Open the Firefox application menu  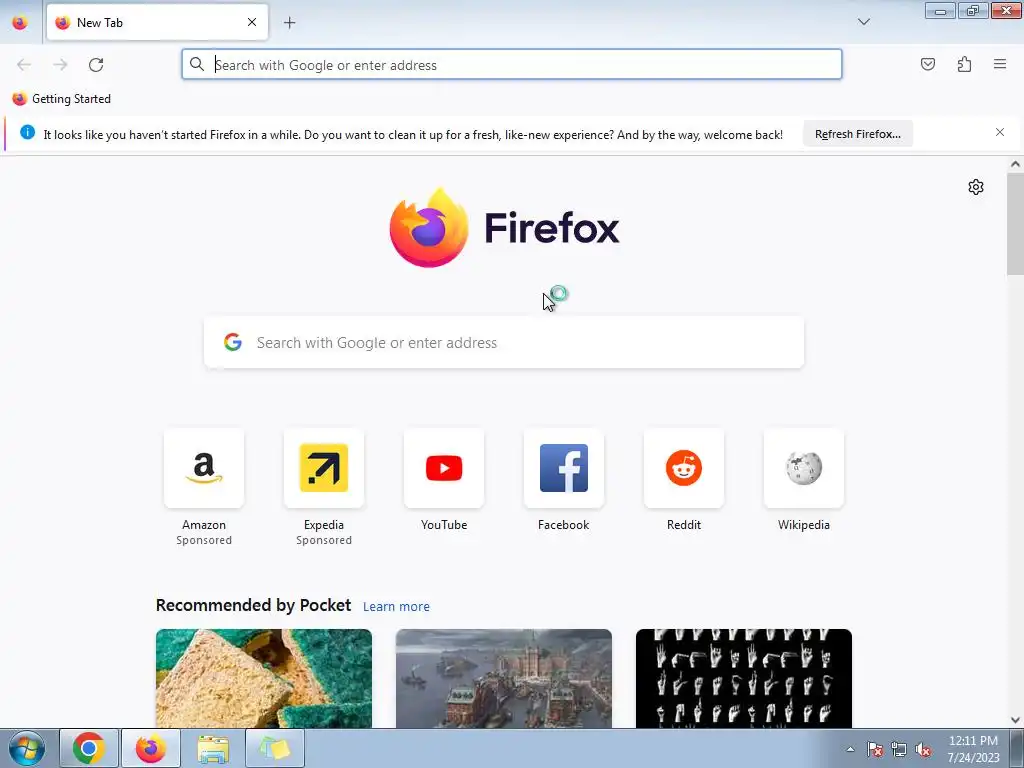[1000, 64]
